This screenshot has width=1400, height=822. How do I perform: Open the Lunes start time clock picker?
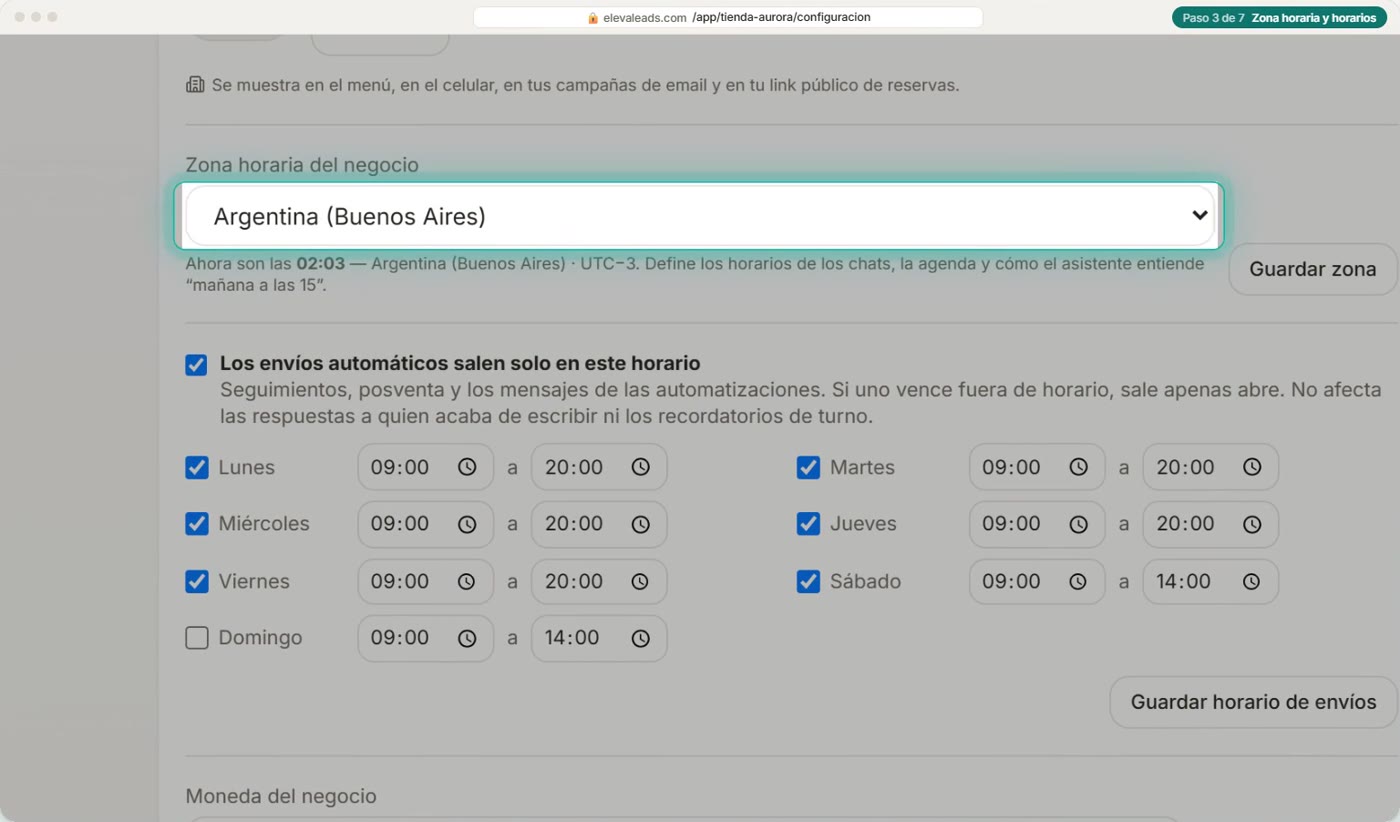click(x=467, y=467)
